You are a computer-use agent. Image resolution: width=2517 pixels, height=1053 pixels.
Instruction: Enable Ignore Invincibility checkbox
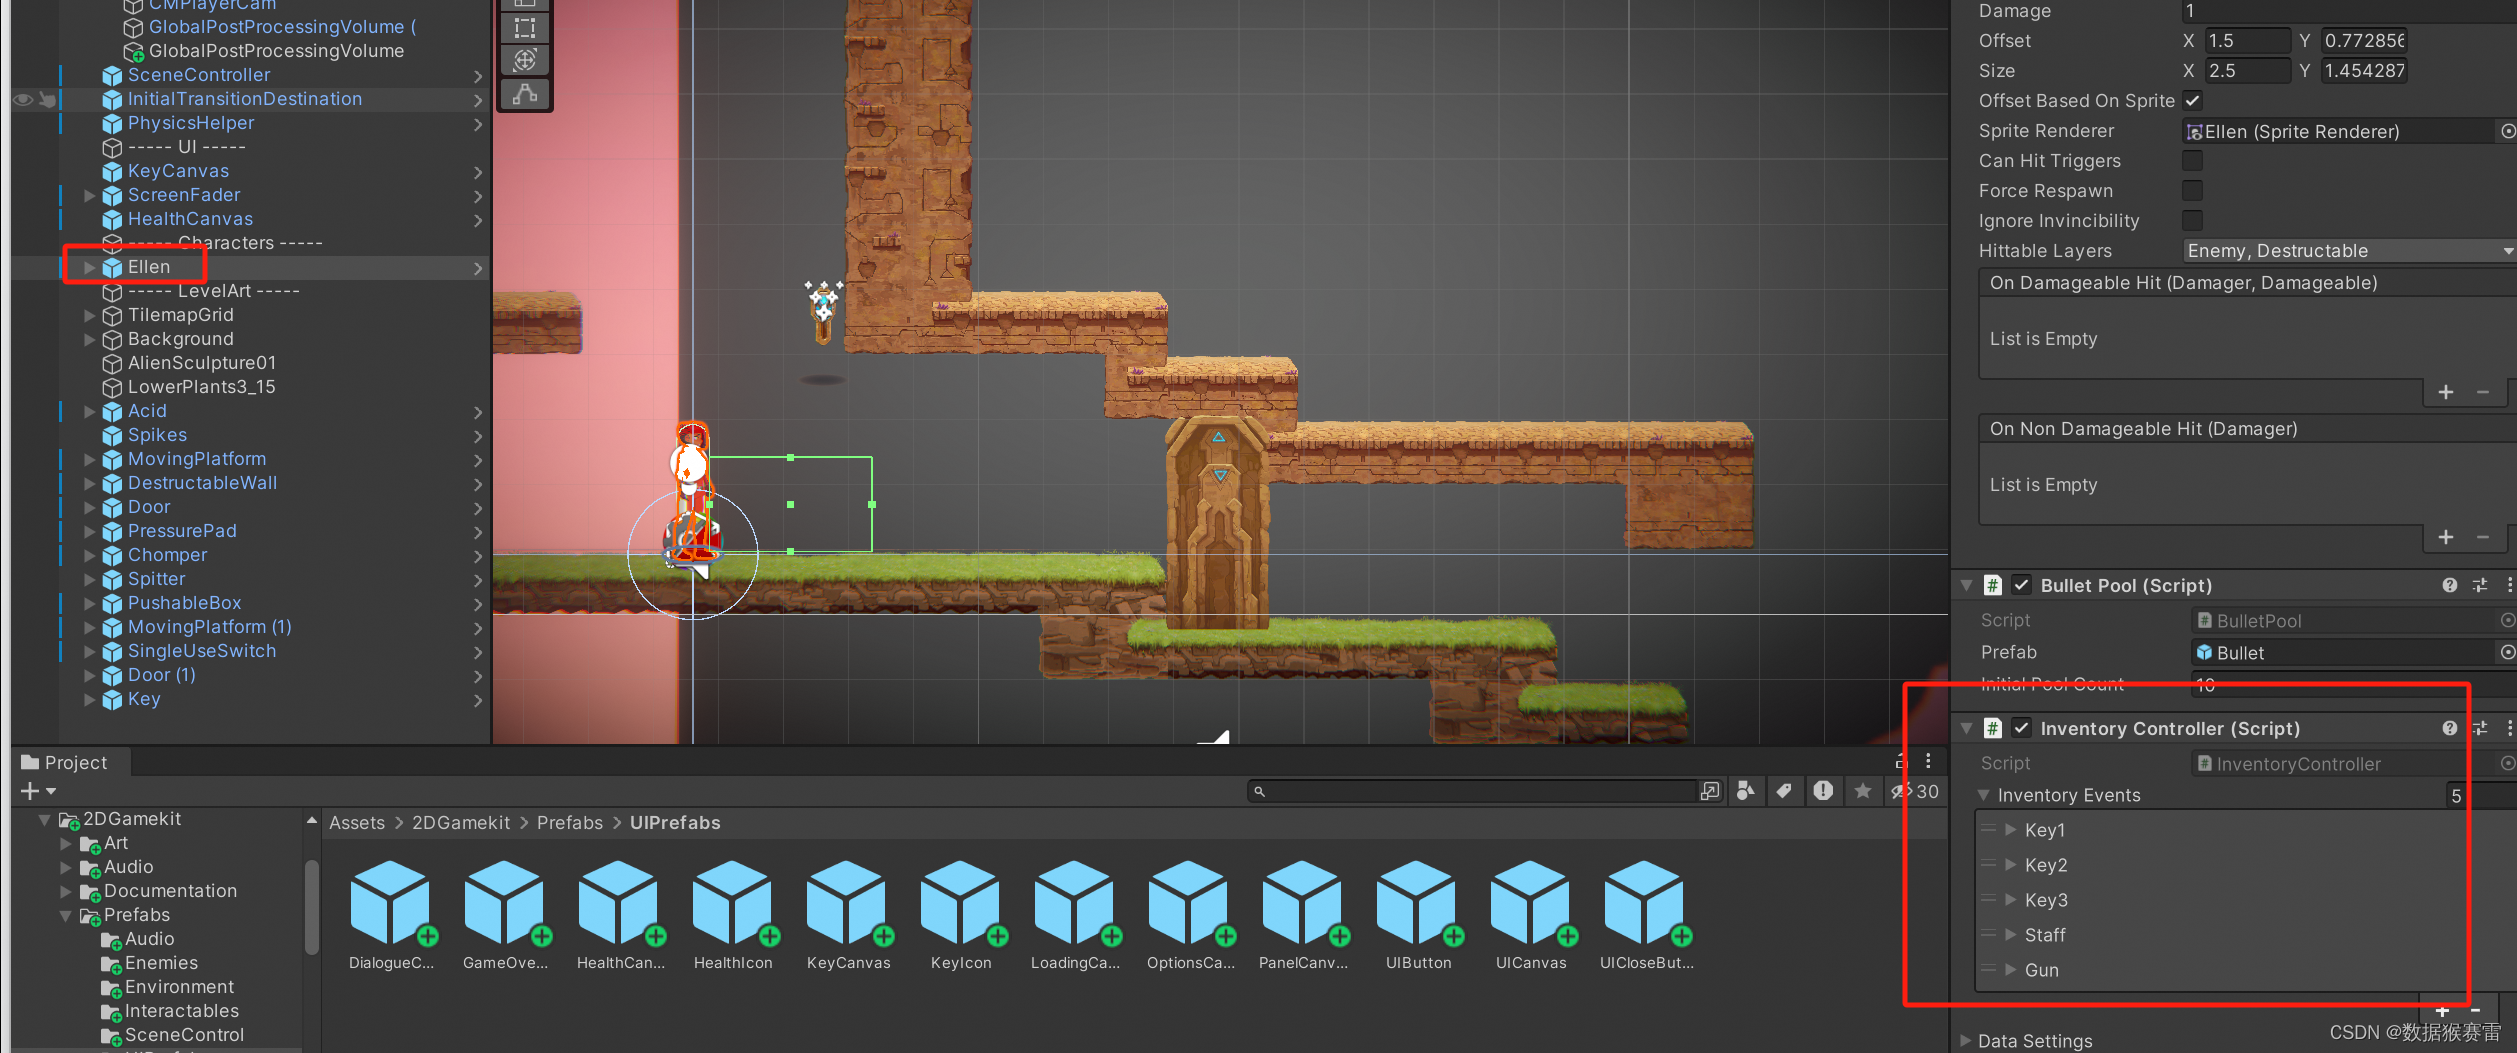tap(2192, 220)
